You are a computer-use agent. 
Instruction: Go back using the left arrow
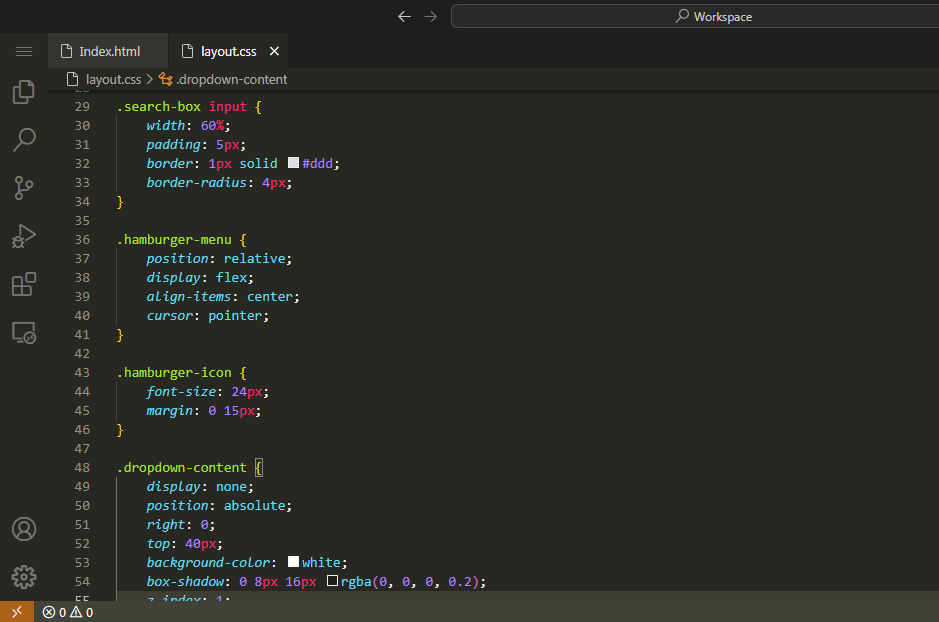[404, 16]
